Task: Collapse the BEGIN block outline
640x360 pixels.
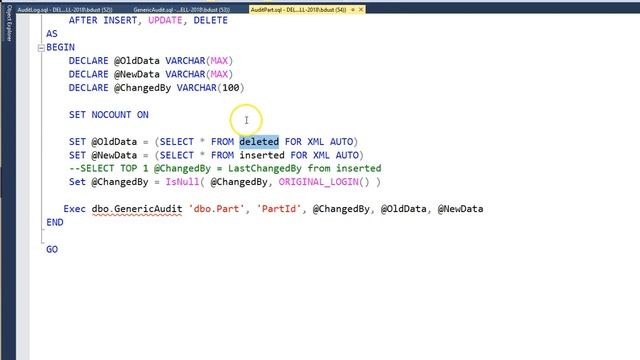Action: [41, 48]
